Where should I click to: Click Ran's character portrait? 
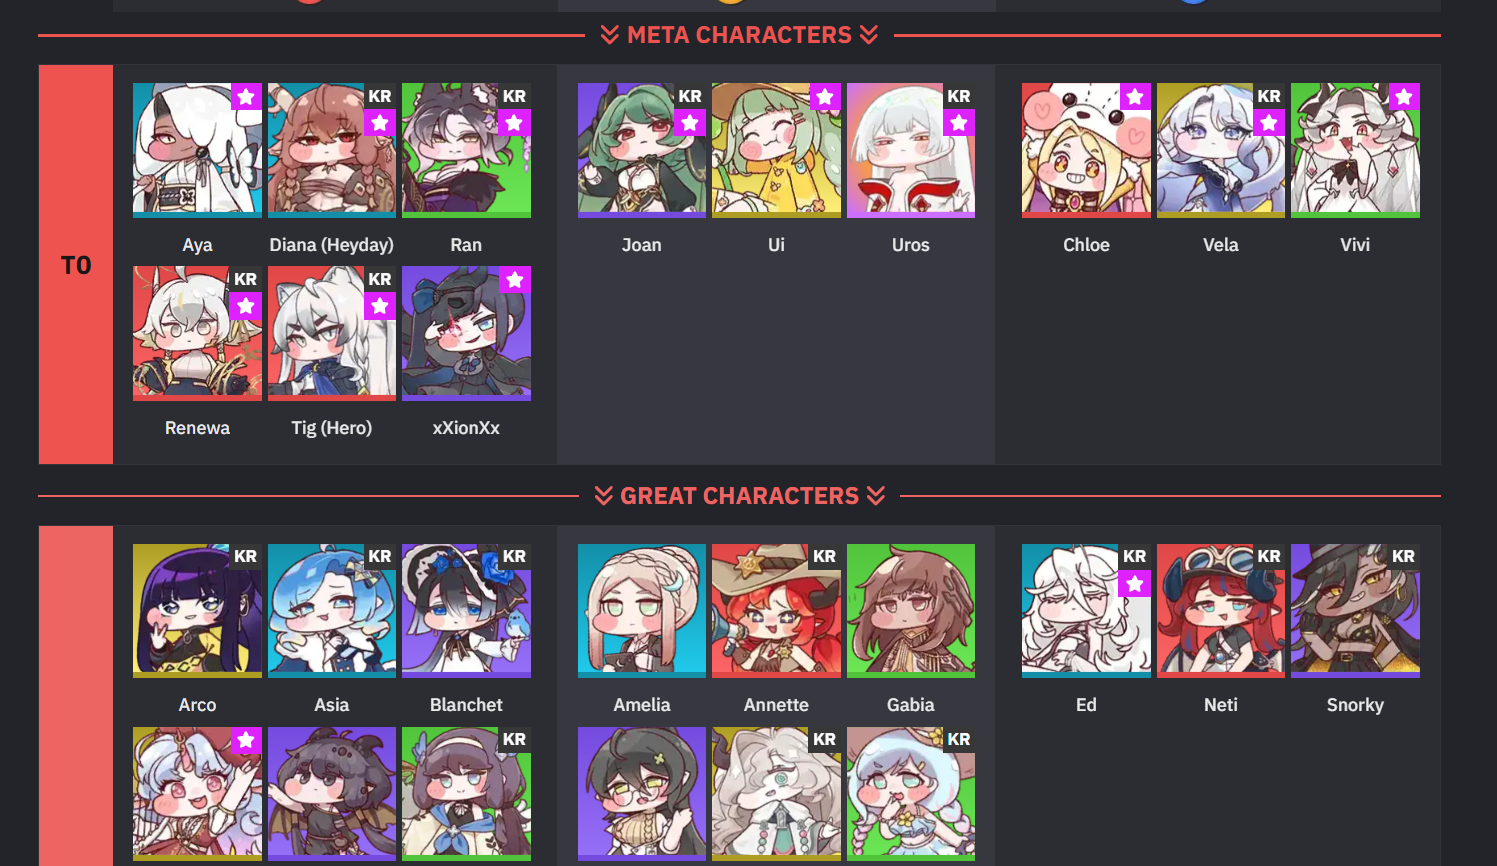(x=466, y=150)
